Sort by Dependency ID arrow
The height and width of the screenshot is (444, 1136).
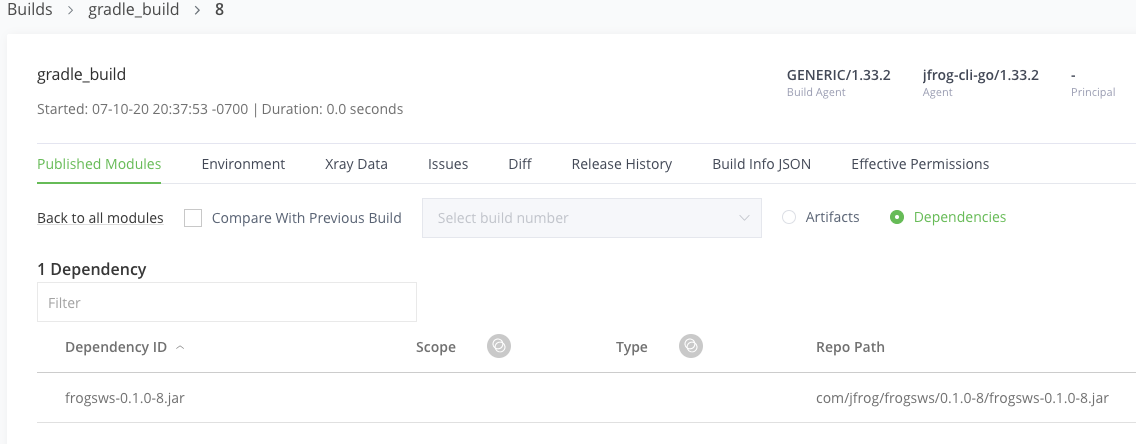tap(180, 348)
